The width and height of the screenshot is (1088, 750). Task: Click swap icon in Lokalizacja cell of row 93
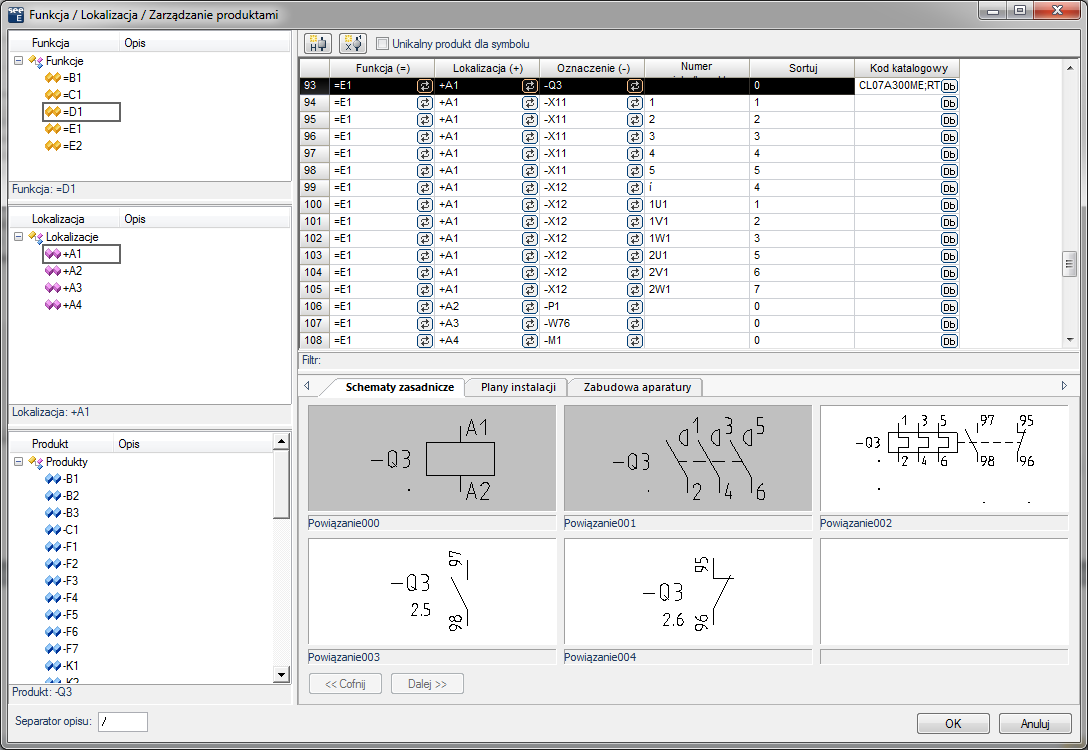point(529,86)
